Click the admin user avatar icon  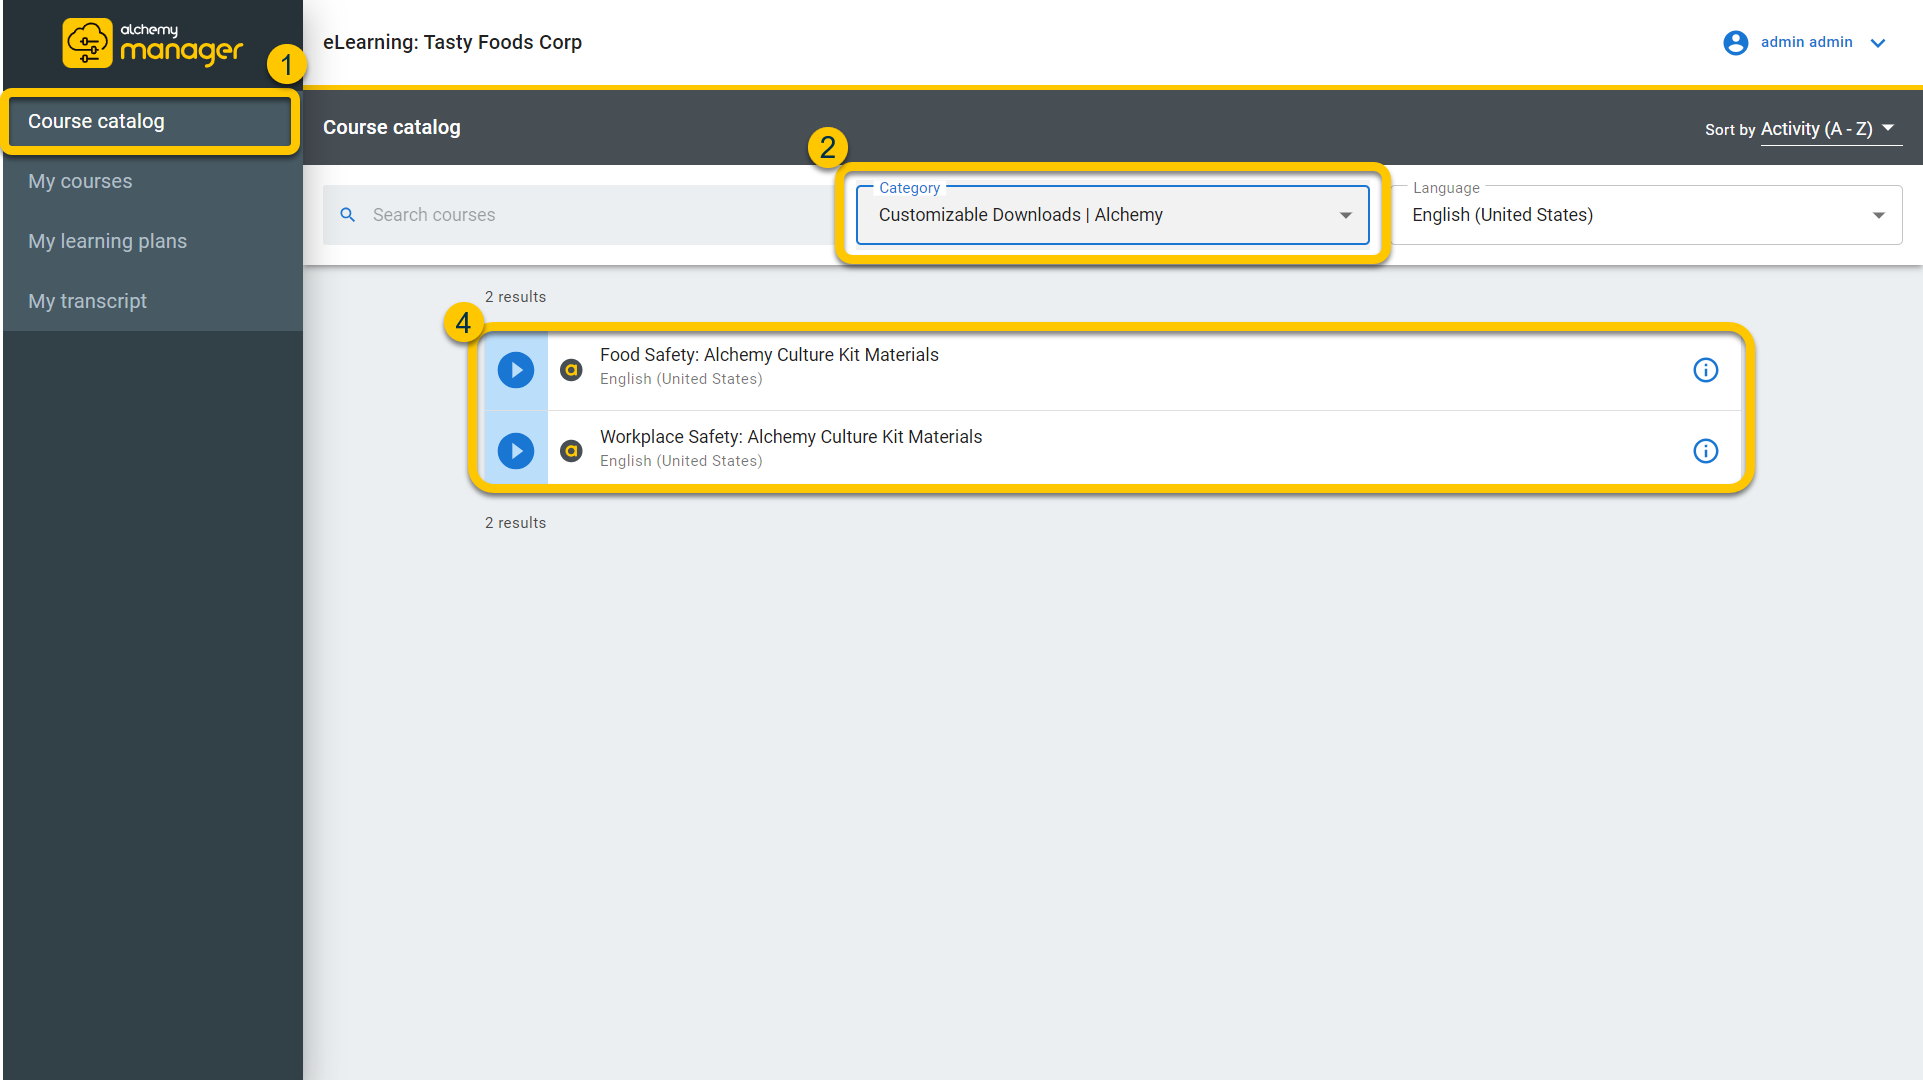click(1735, 43)
